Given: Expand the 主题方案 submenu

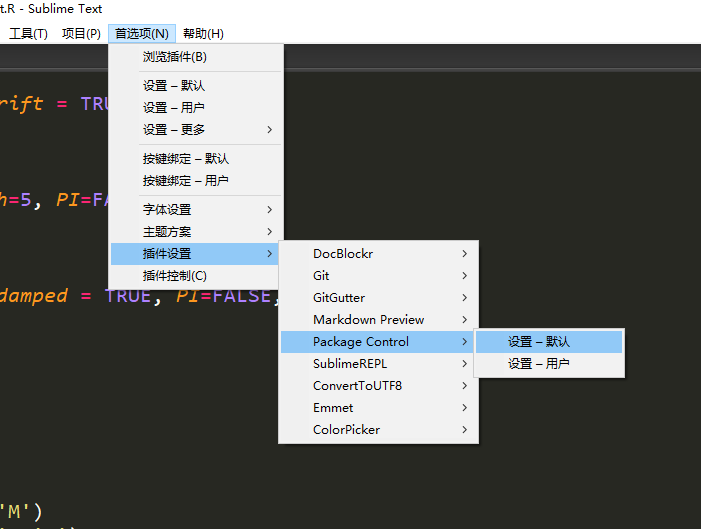Looking at the screenshot, I should pyautogui.click(x=196, y=232).
